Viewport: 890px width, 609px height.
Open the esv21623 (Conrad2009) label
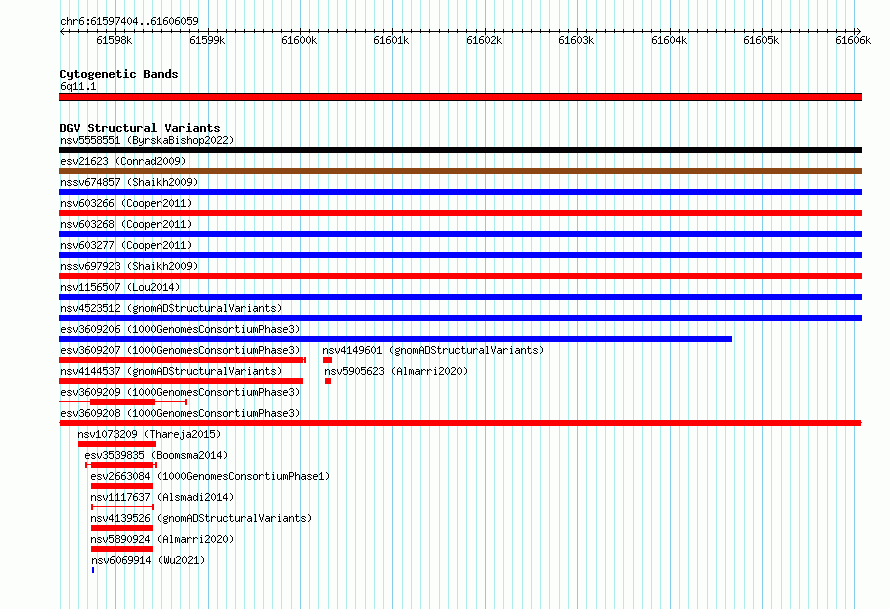[123, 161]
